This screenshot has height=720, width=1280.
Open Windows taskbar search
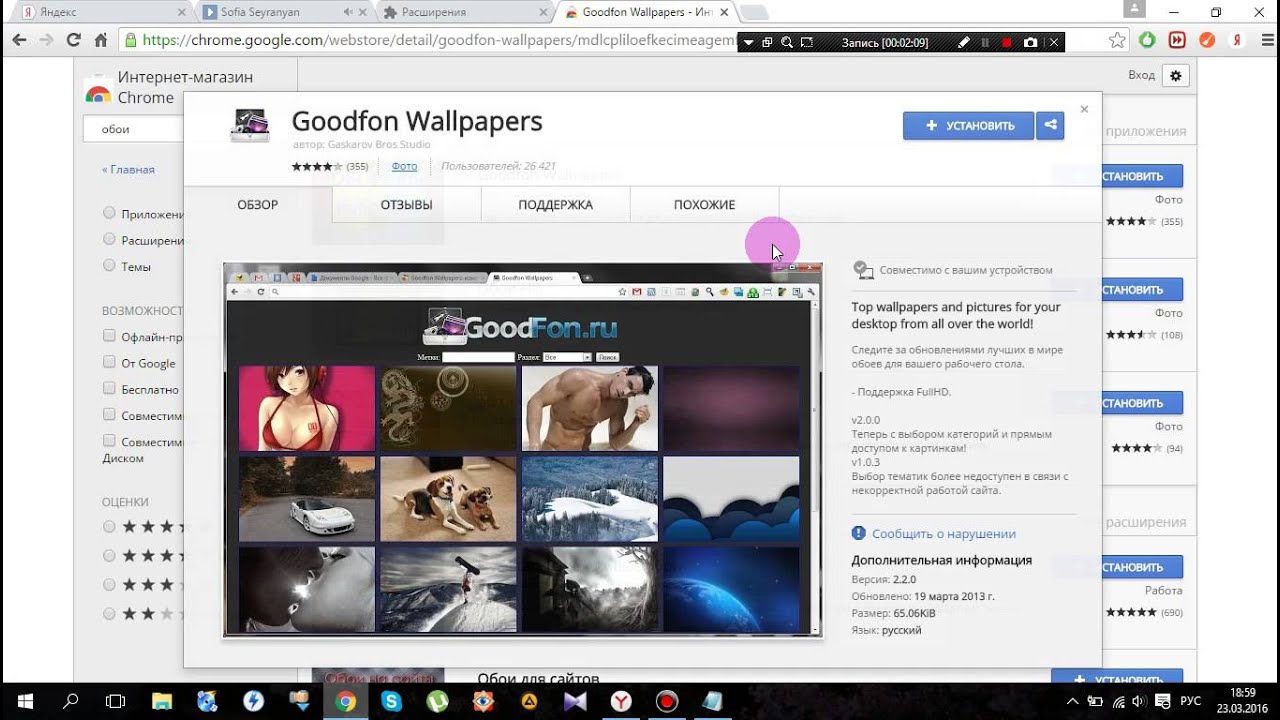(70, 701)
